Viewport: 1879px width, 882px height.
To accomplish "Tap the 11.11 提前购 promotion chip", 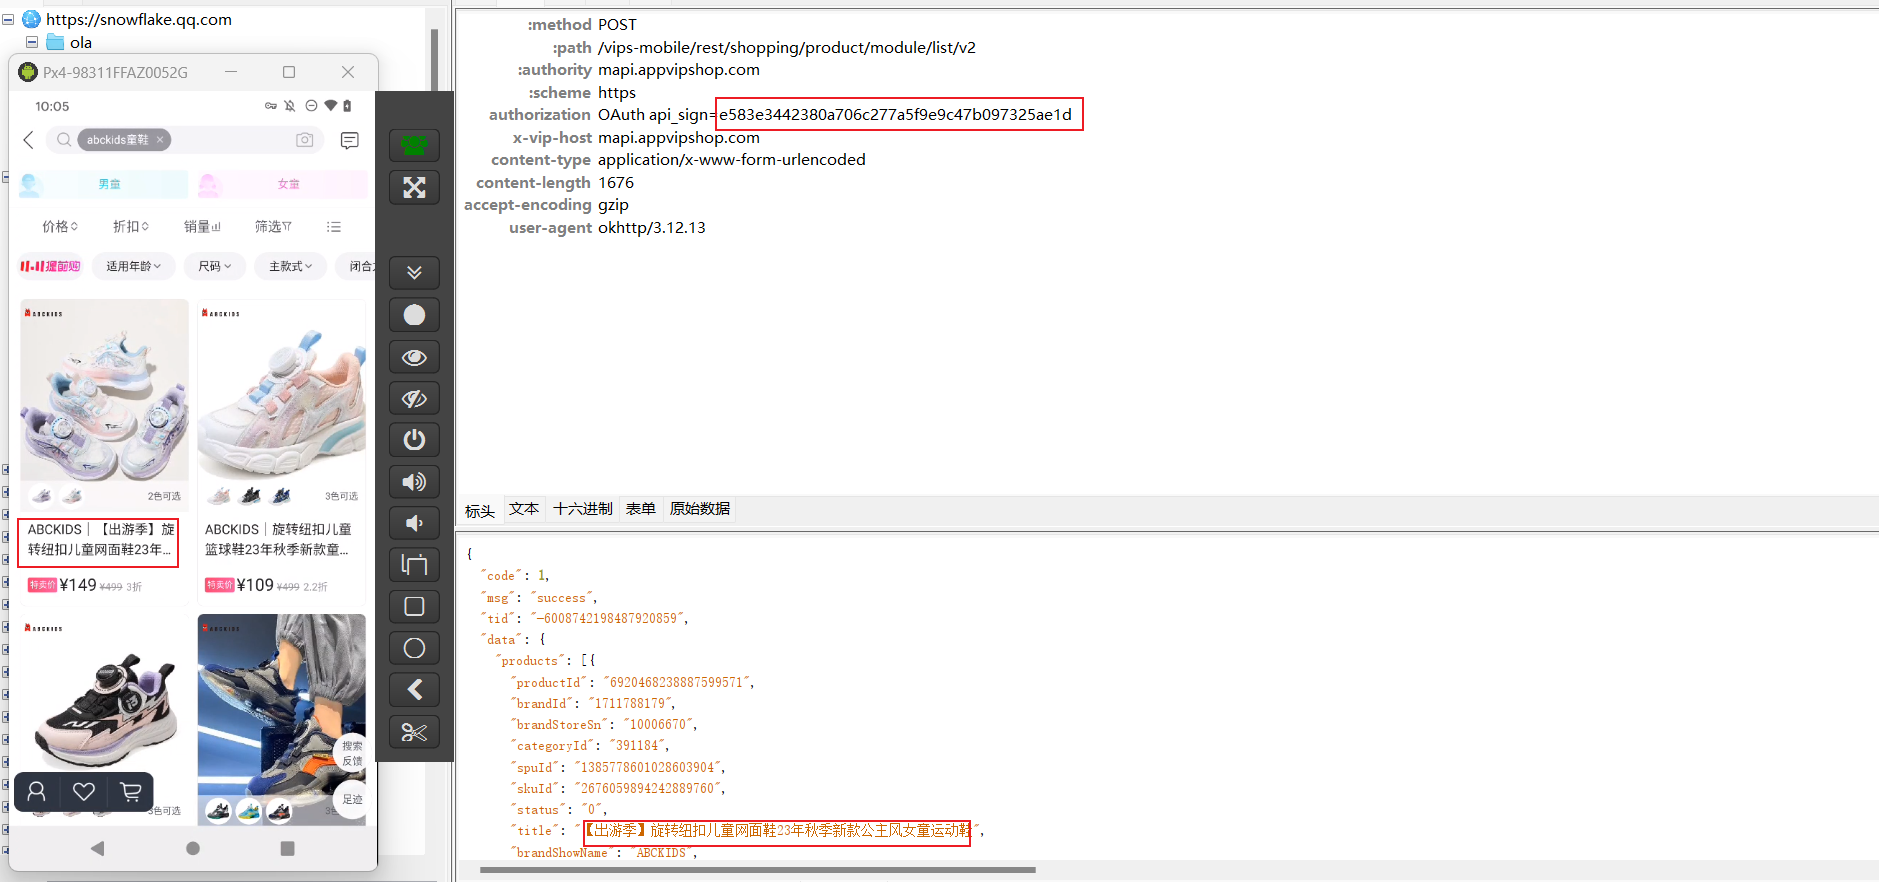I will [x=50, y=266].
